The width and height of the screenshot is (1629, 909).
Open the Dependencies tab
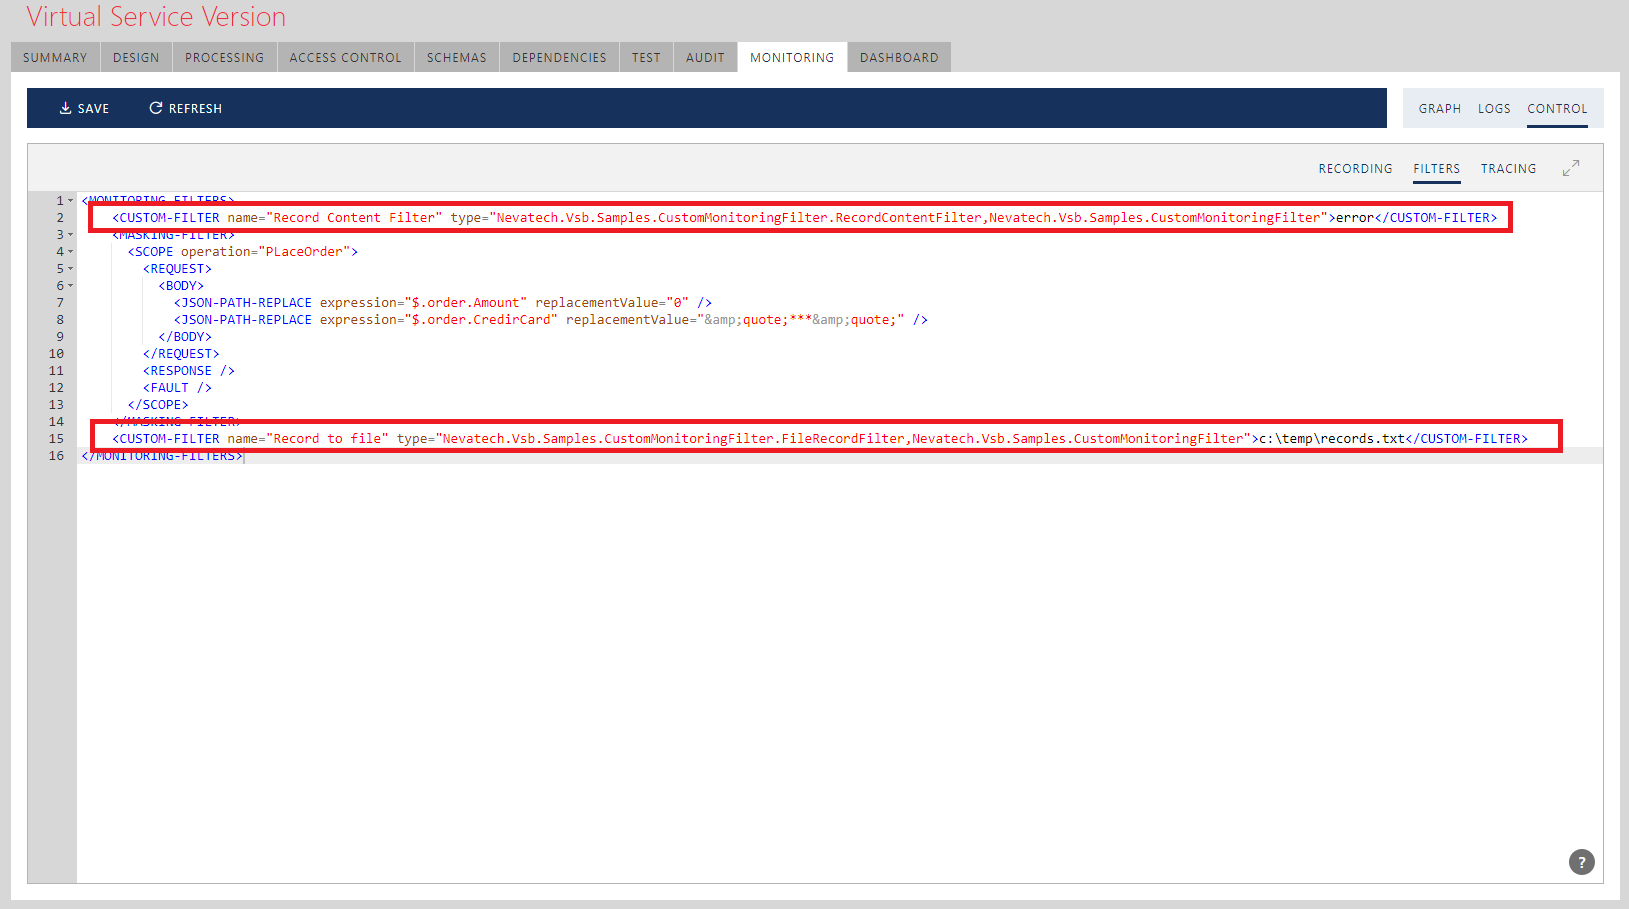coord(559,58)
